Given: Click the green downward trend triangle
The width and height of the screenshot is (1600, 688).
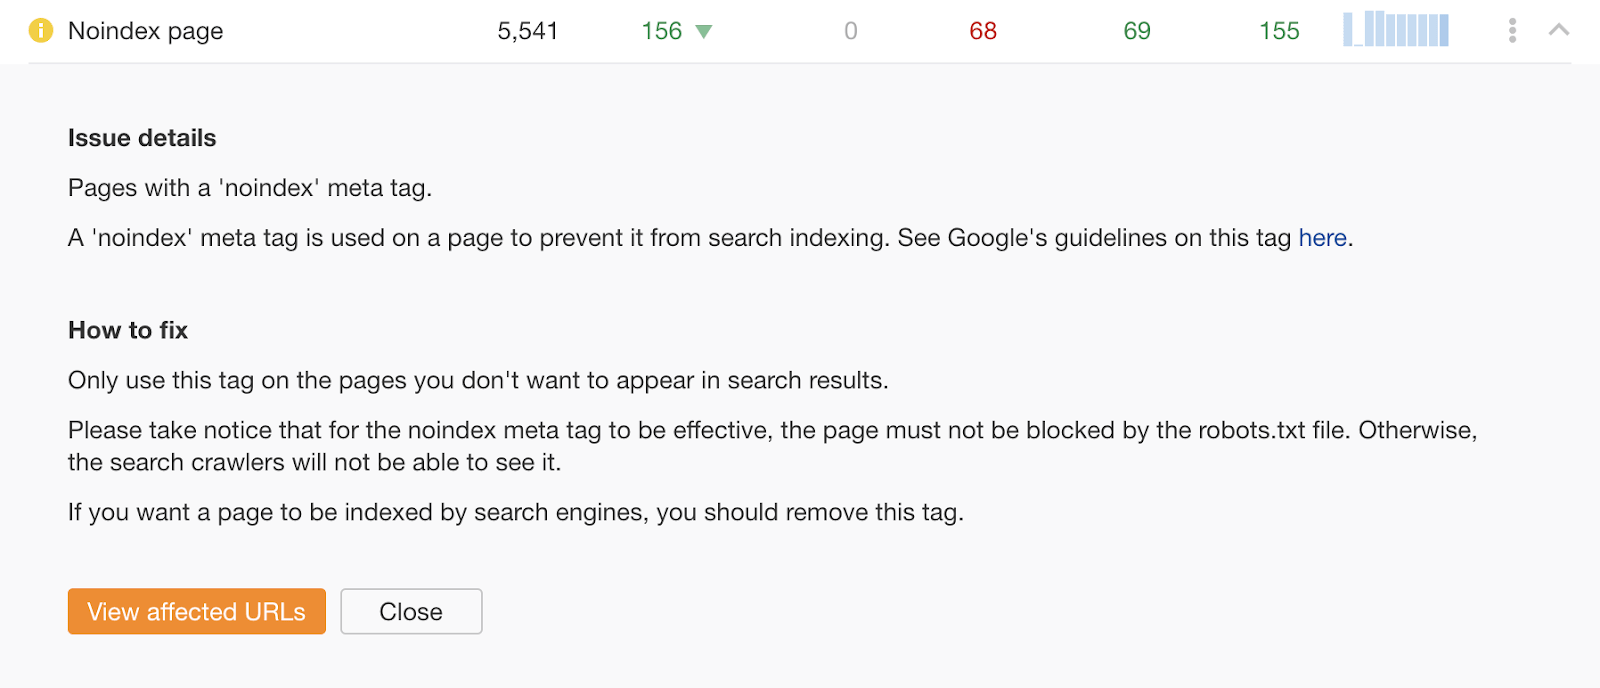Looking at the screenshot, I should tap(704, 31).
